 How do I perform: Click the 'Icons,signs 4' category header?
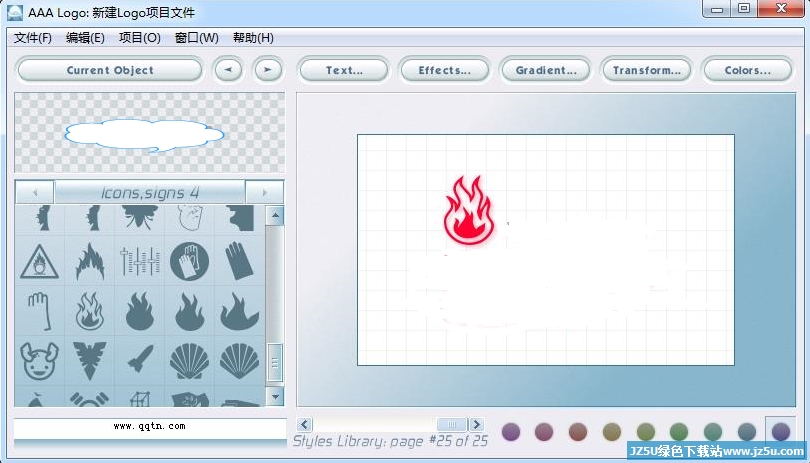[x=150, y=192]
